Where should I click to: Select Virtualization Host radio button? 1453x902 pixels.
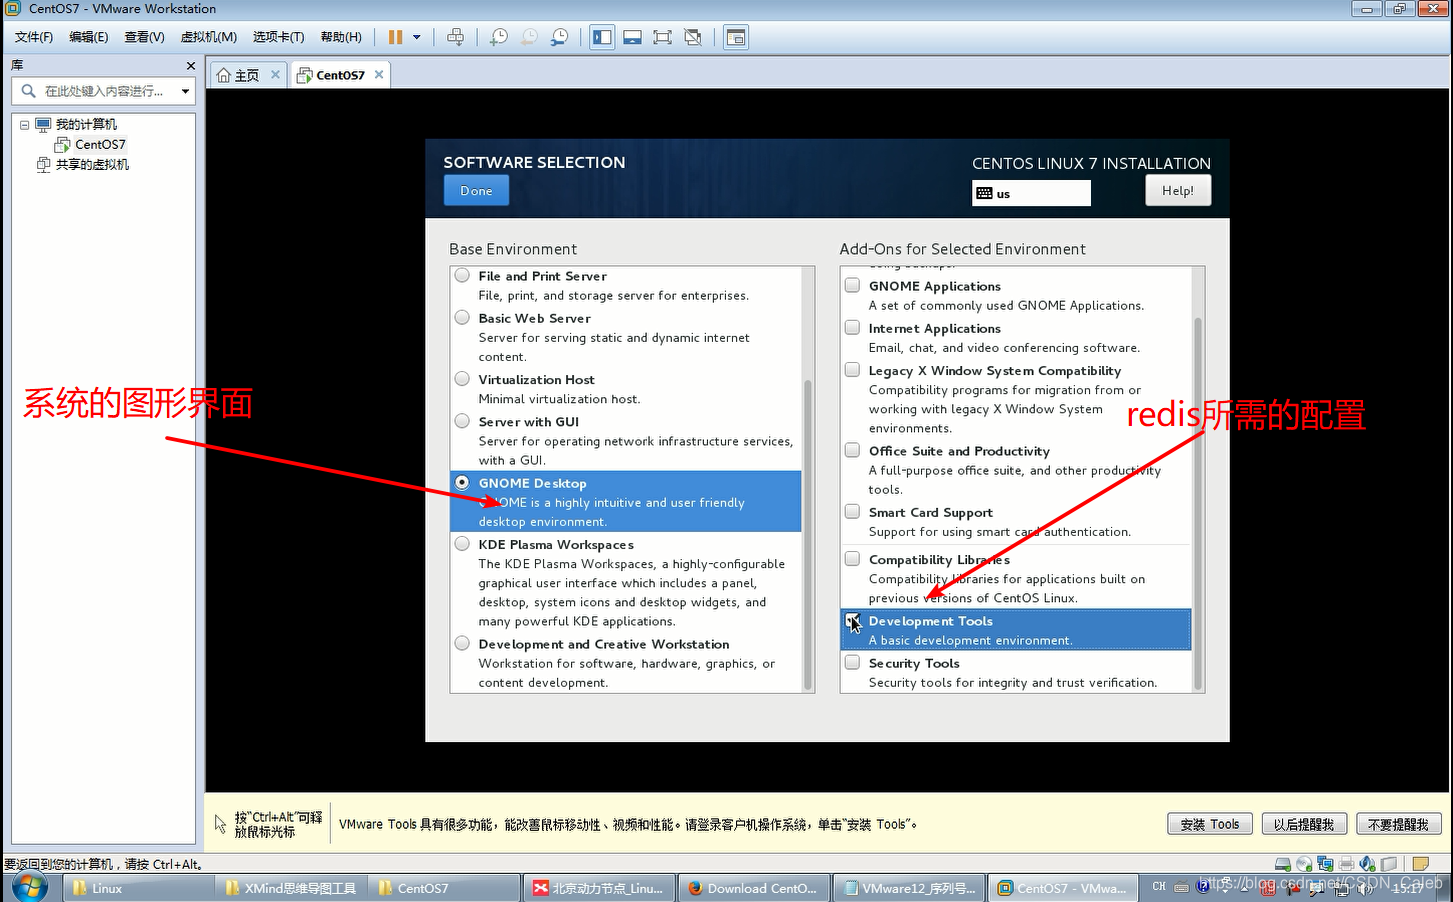coord(462,379)
